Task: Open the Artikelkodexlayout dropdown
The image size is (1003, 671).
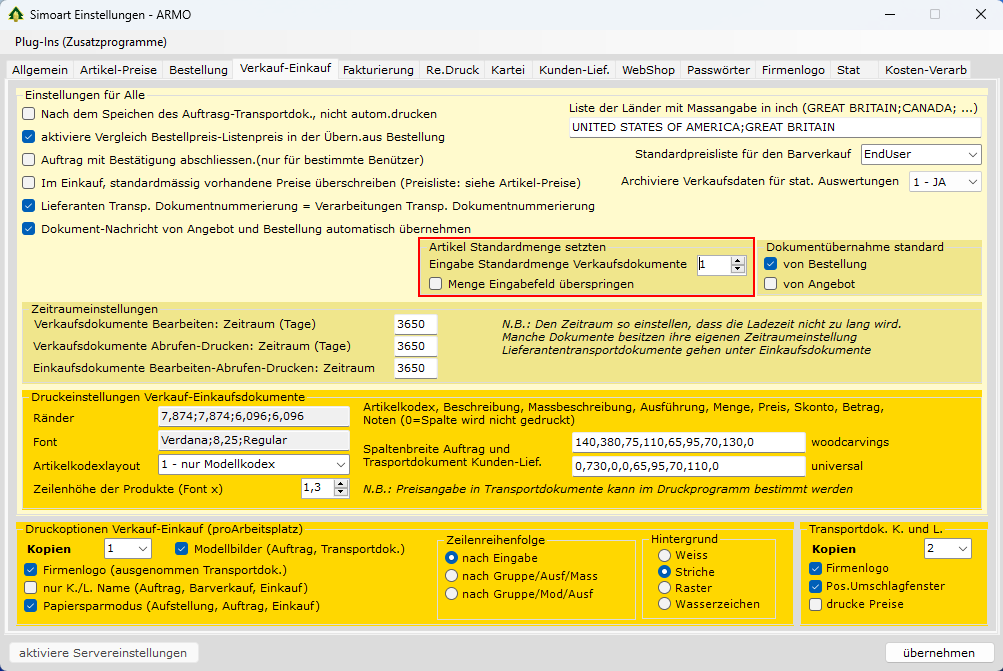Action: click(x=254, y=464)
